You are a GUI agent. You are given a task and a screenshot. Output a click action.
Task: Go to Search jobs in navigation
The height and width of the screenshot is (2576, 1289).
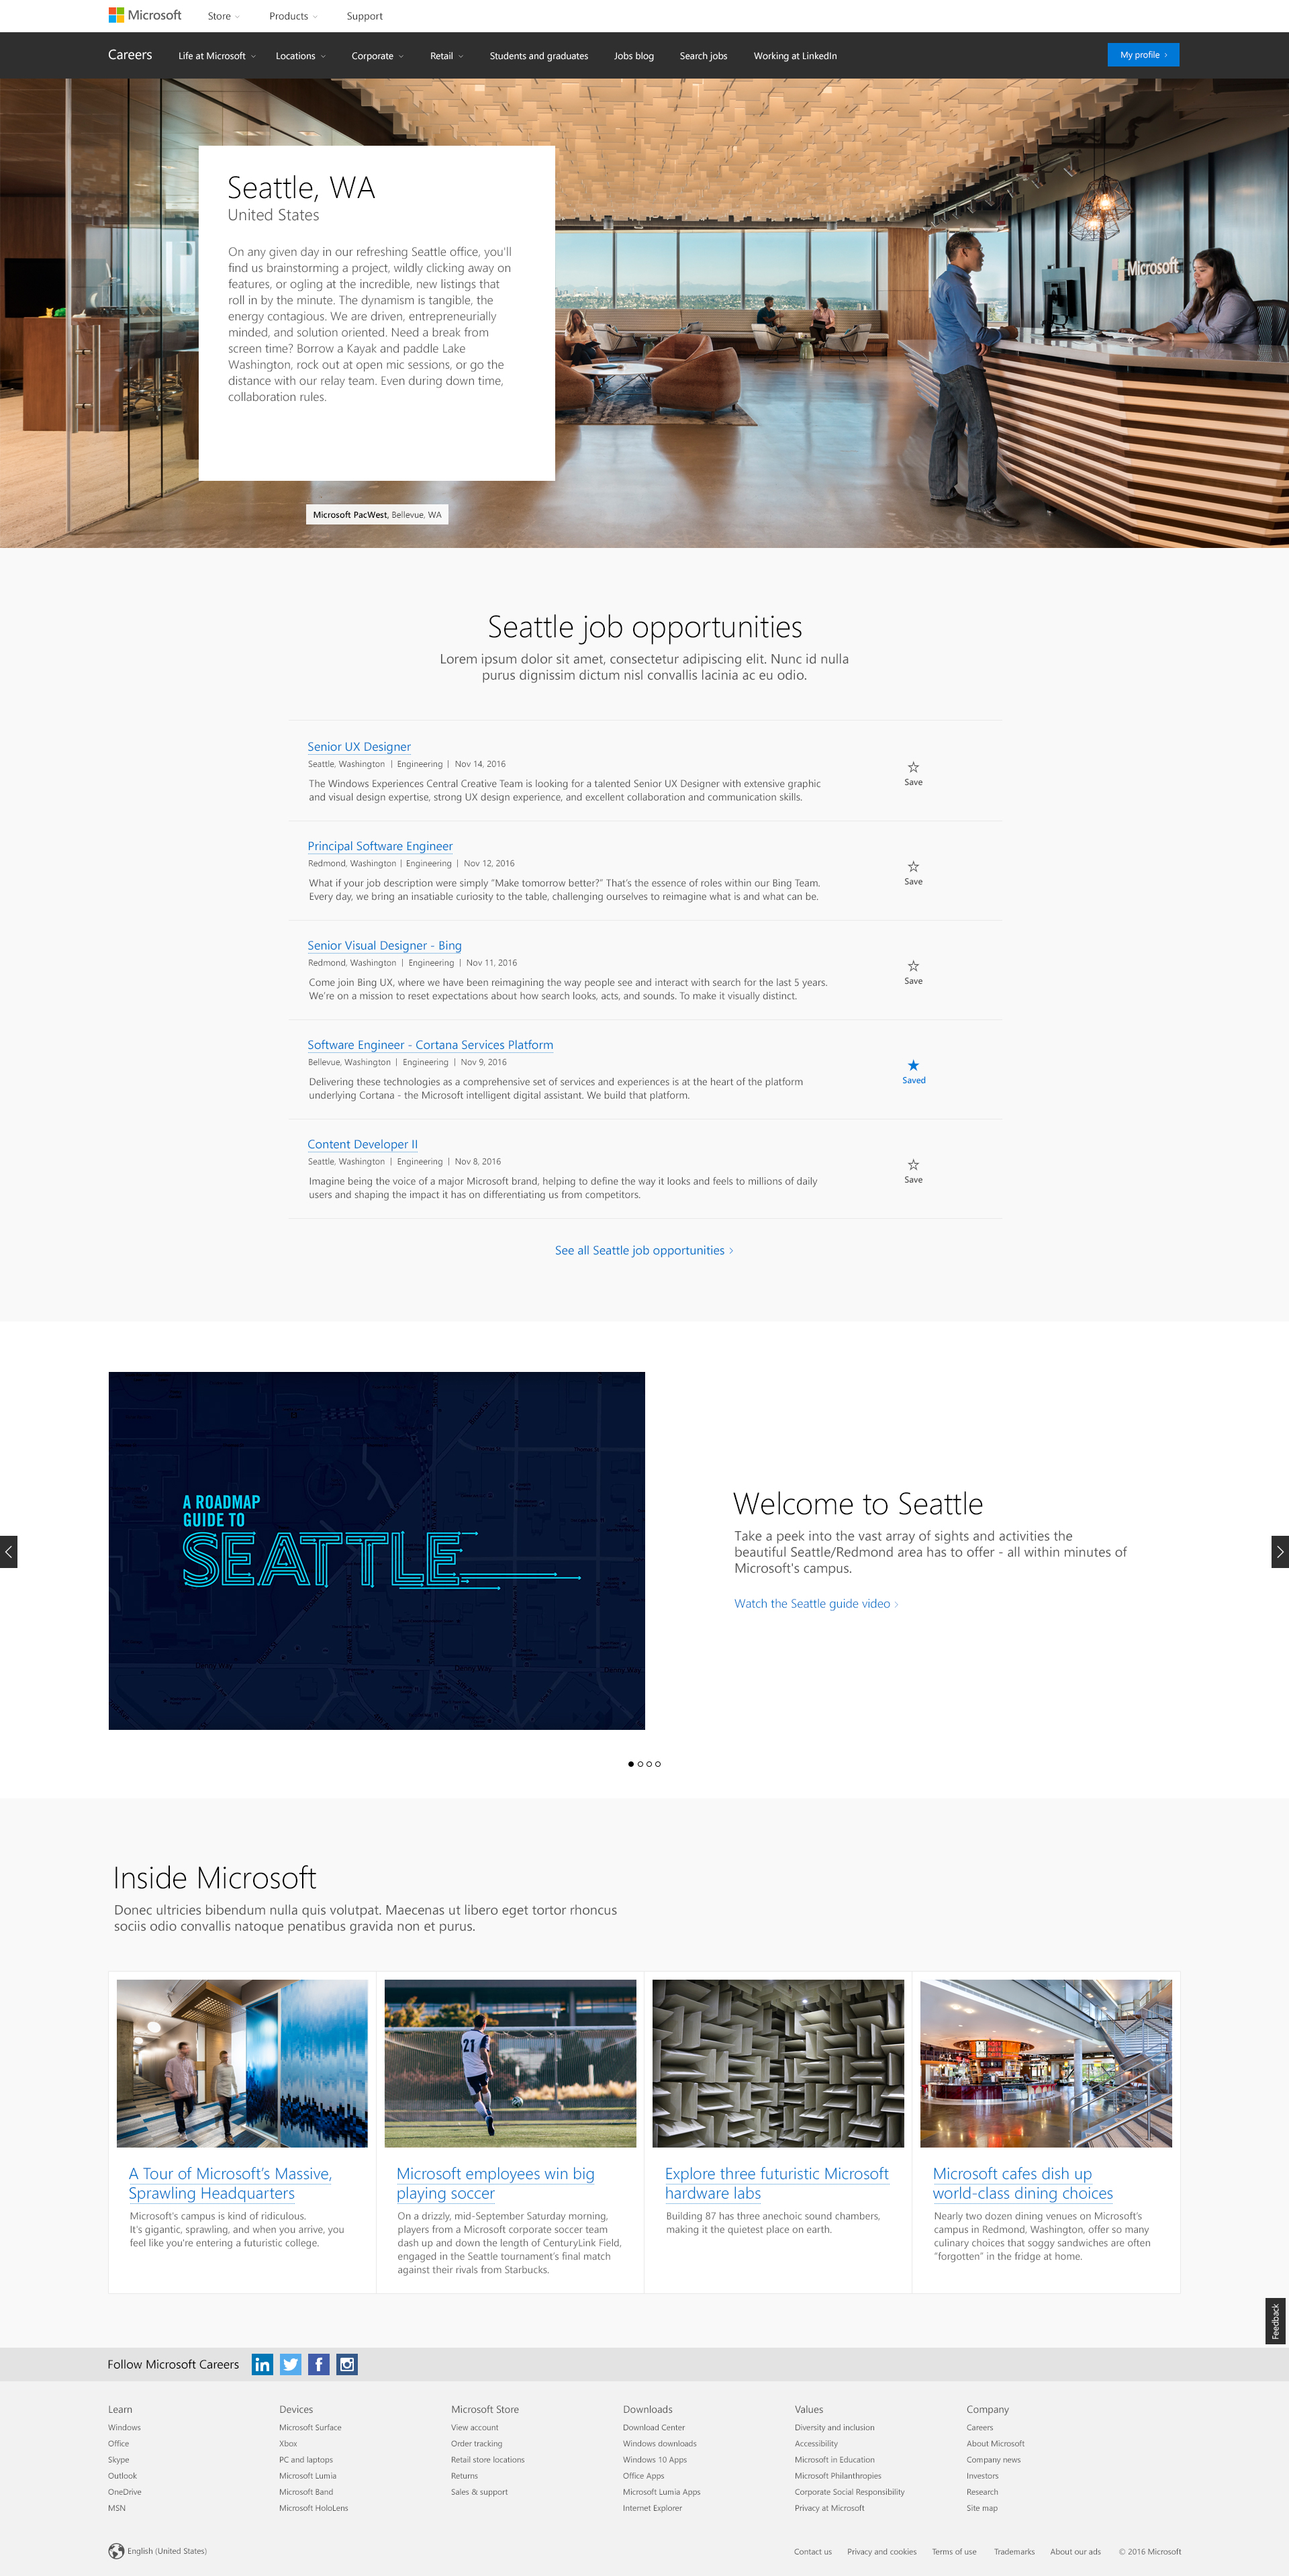click(x=703, y=56)
